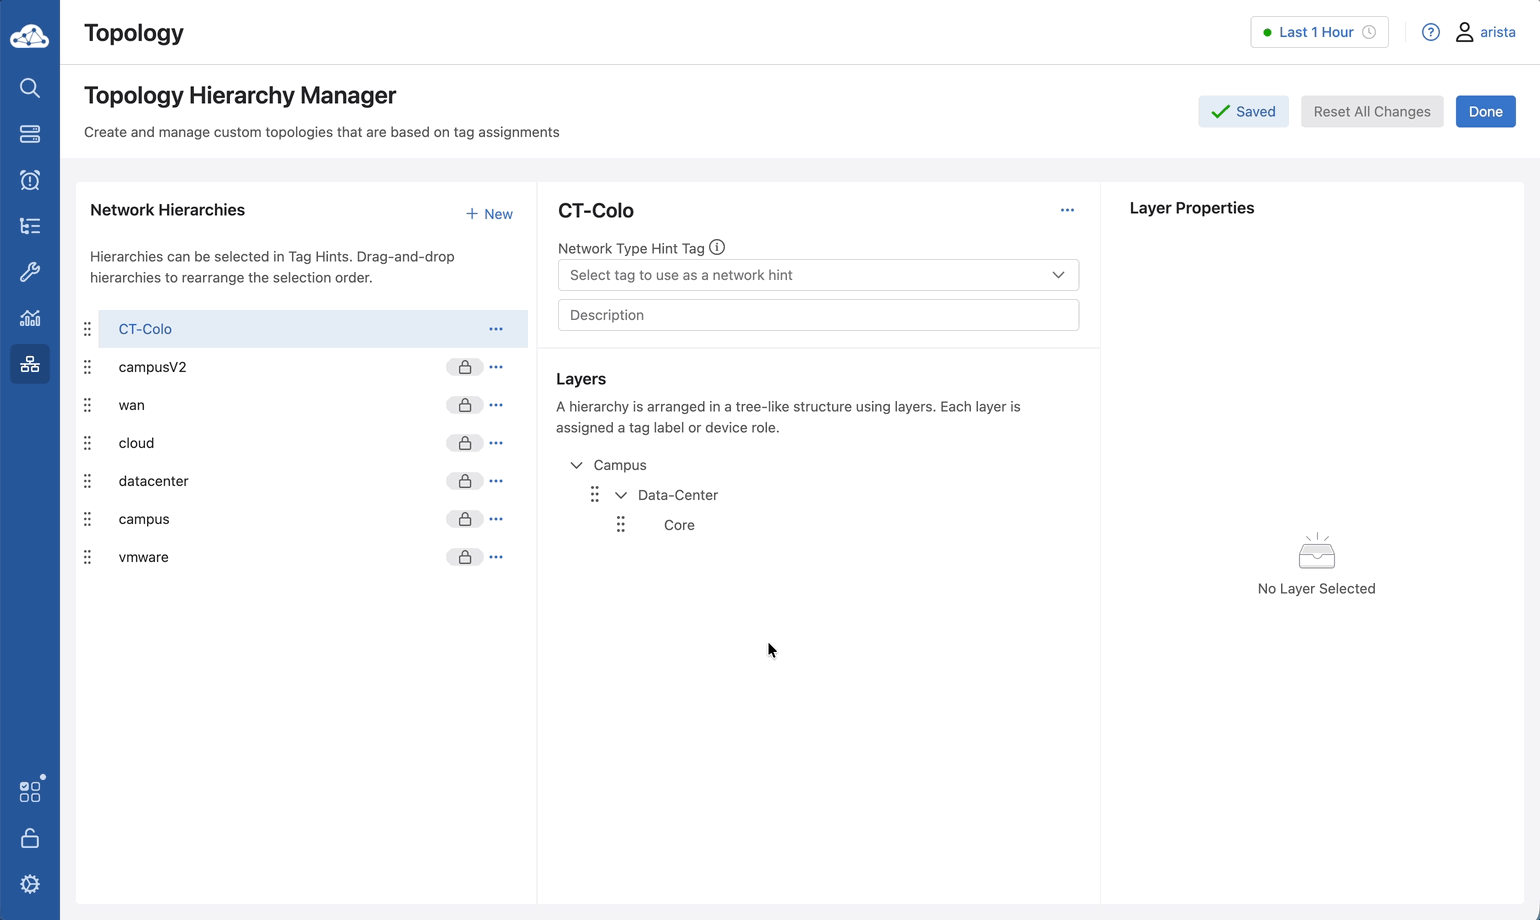Open the Last 1 Hour time selector
Screen dimensions: 1540x920
(1319, 32)
